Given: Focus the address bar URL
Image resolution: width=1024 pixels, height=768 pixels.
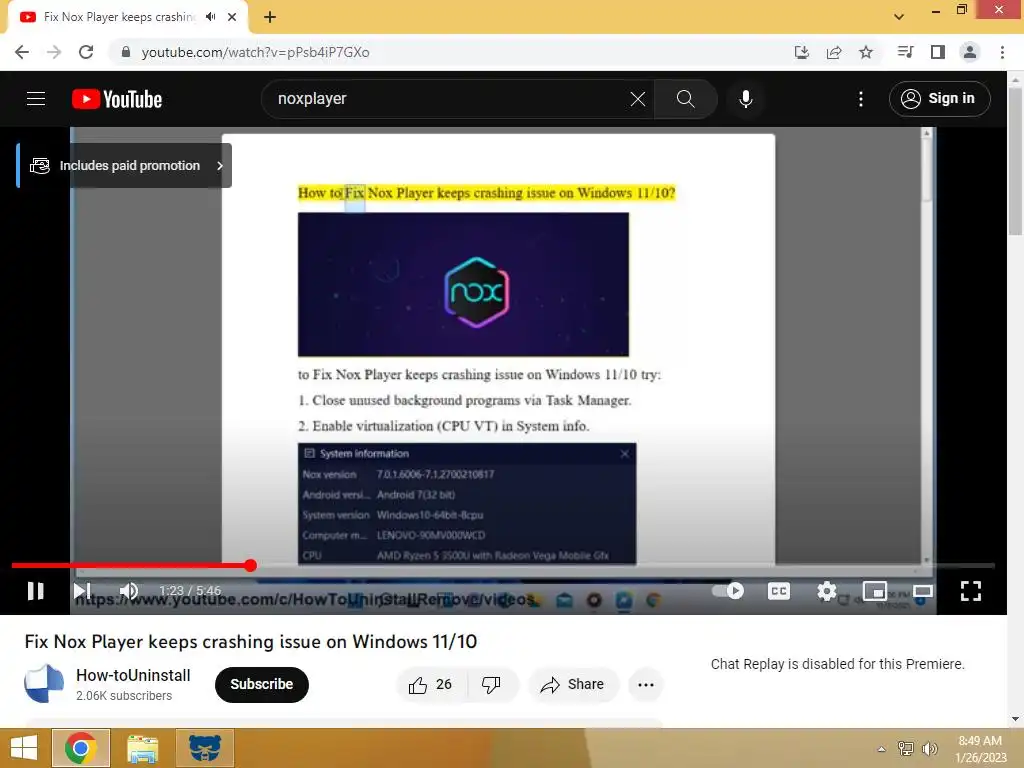Looking at the screenshot, I should 255,52.
